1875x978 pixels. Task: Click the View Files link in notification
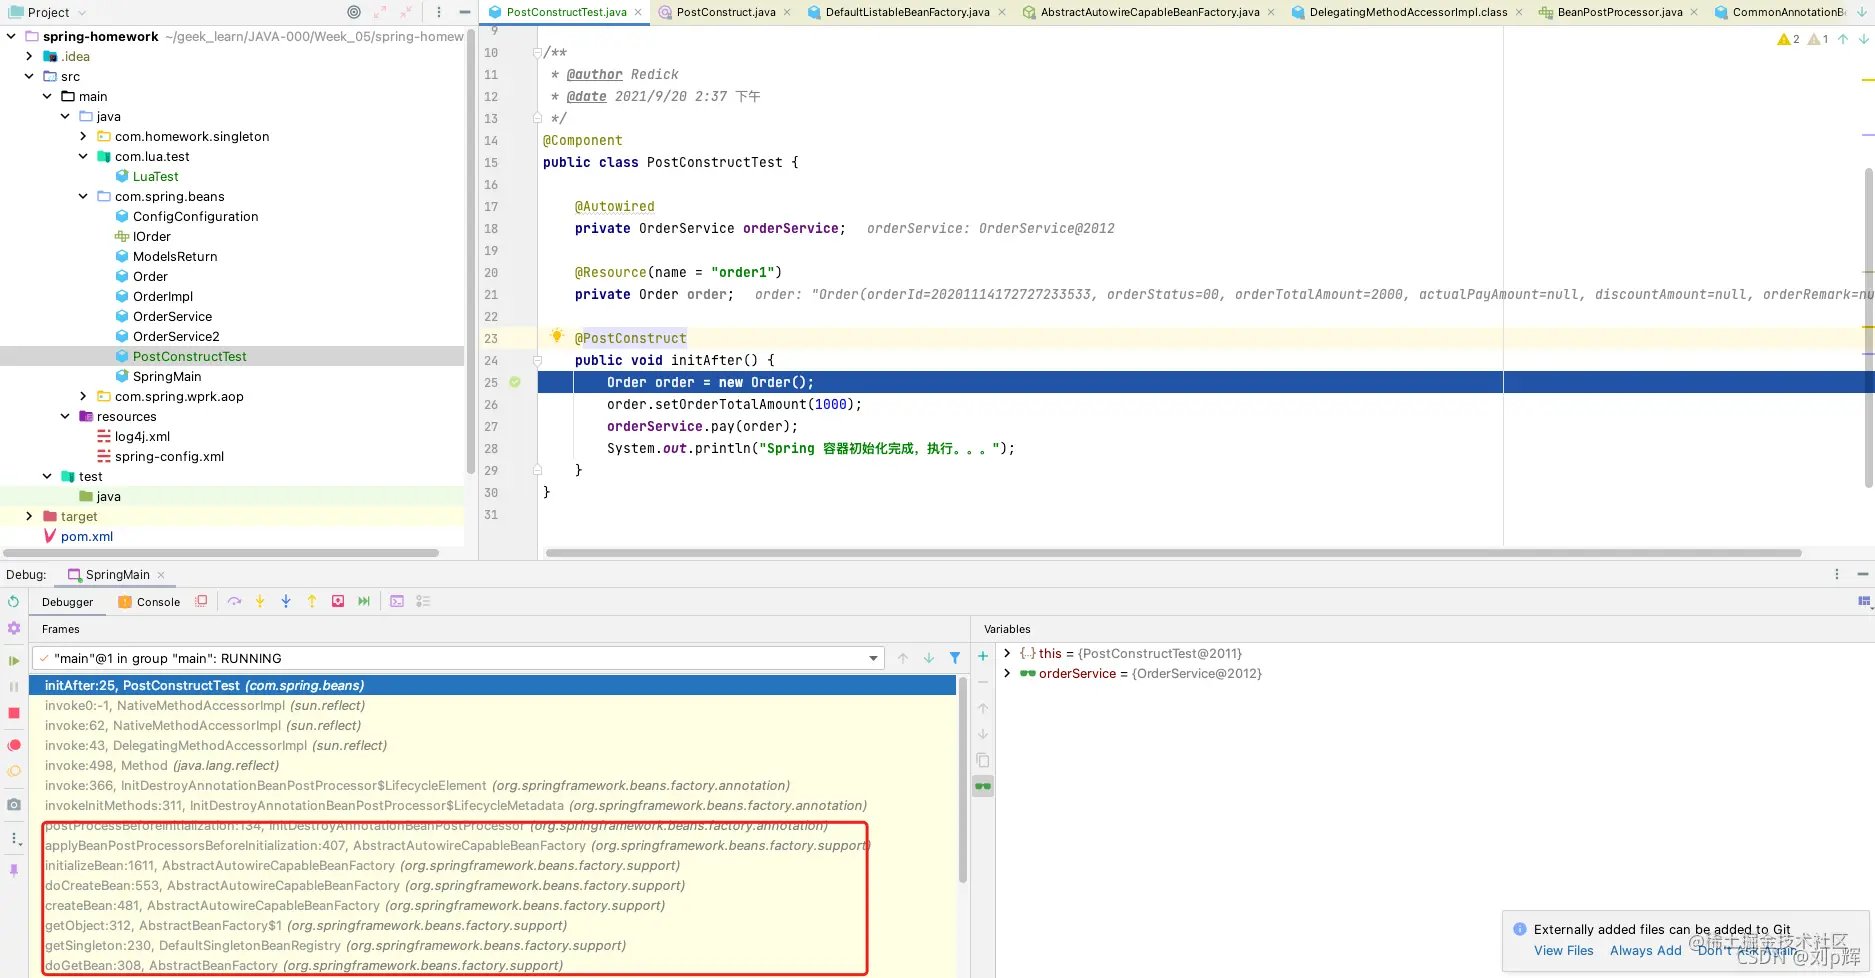[x=1564, y=950]
